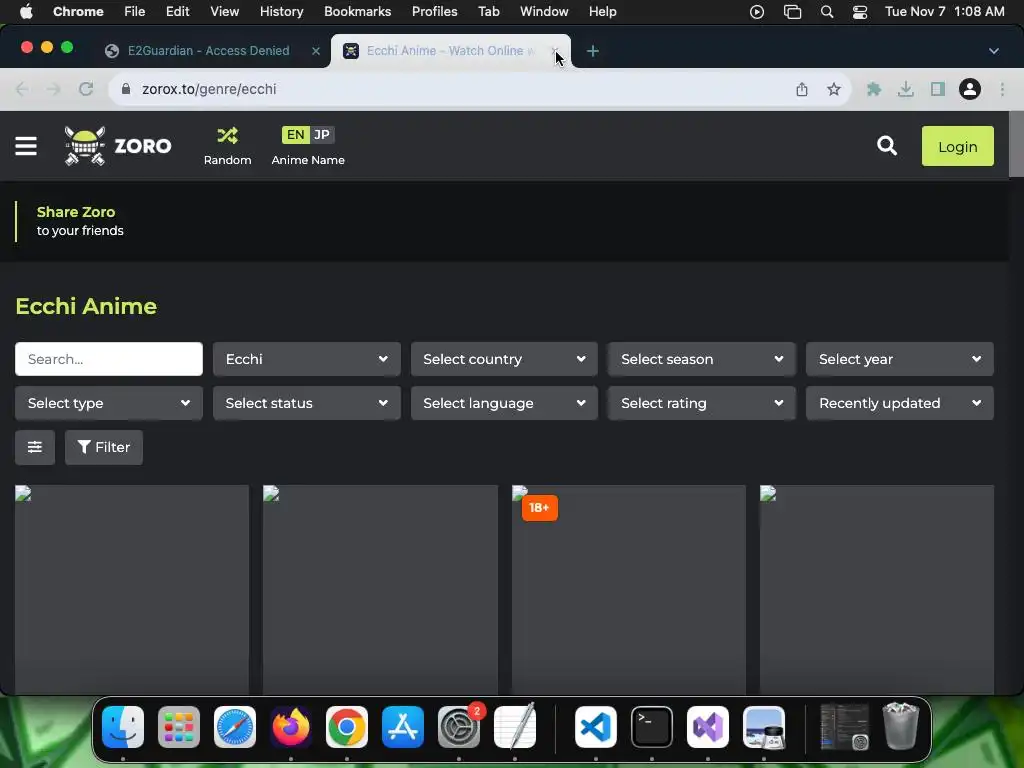Toggle the Chrome side panel icon
The height and width of the screenshot is (768, 1024).
click(x=937, y=89)
